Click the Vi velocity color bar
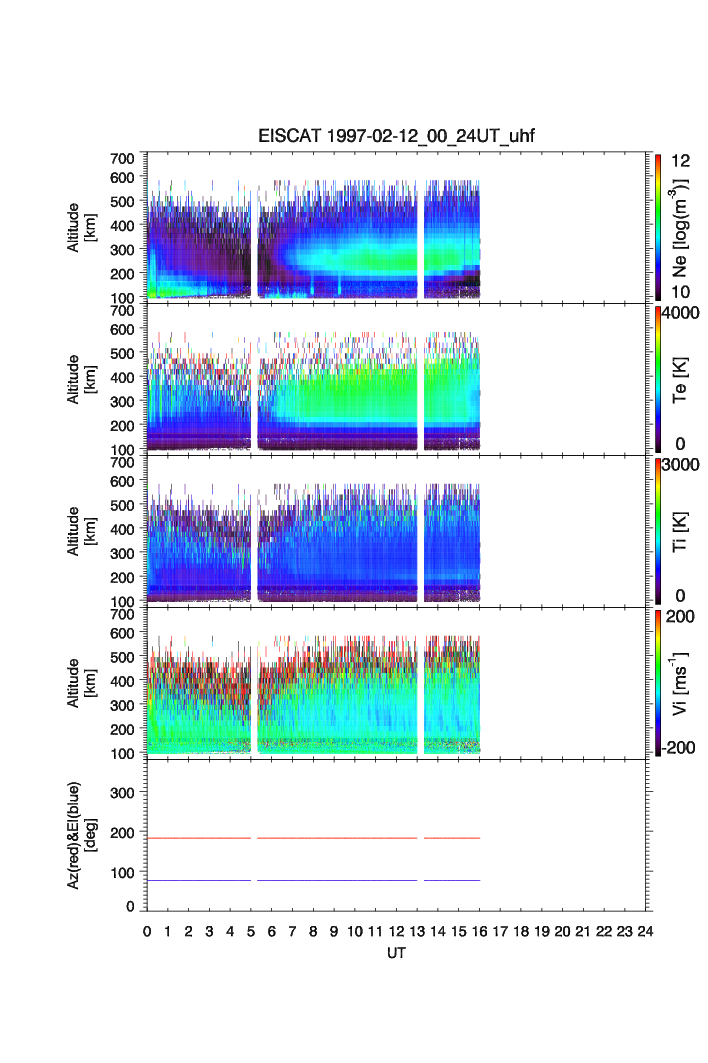Screen dimensions: 708x1063 (658, 683)
